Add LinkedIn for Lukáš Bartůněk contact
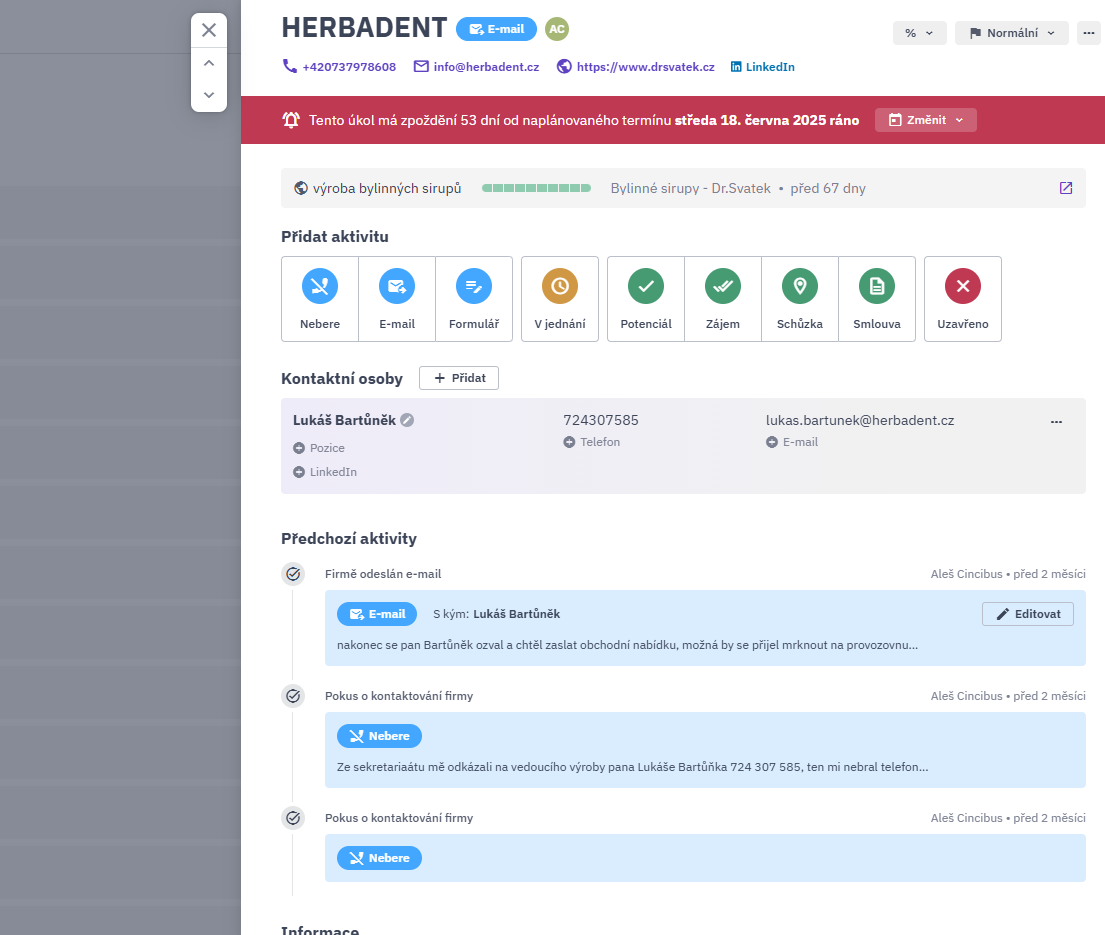The height and width of the screenshot is (935, 1105). pos(325,472)
